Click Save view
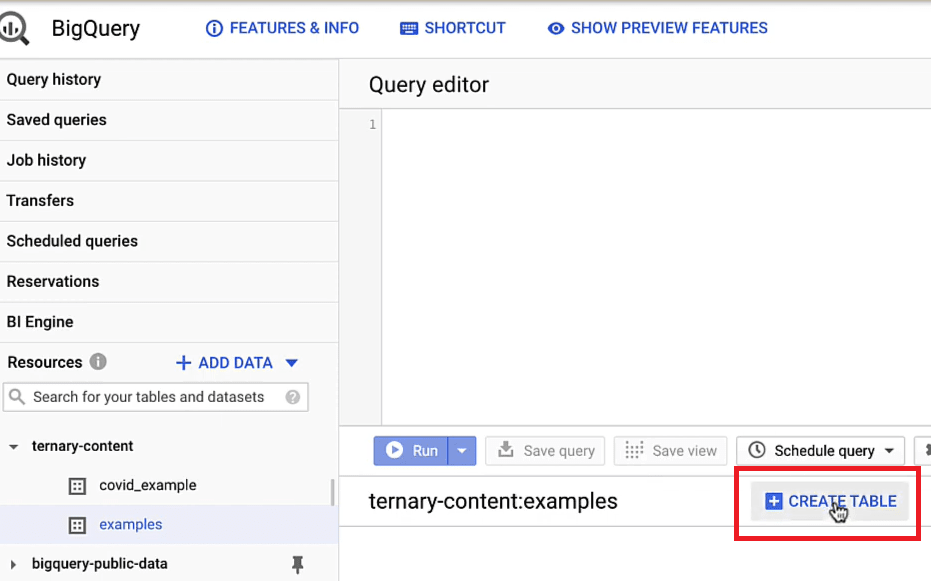Screen dimensions: 931x581 click(x=670, y=451)
